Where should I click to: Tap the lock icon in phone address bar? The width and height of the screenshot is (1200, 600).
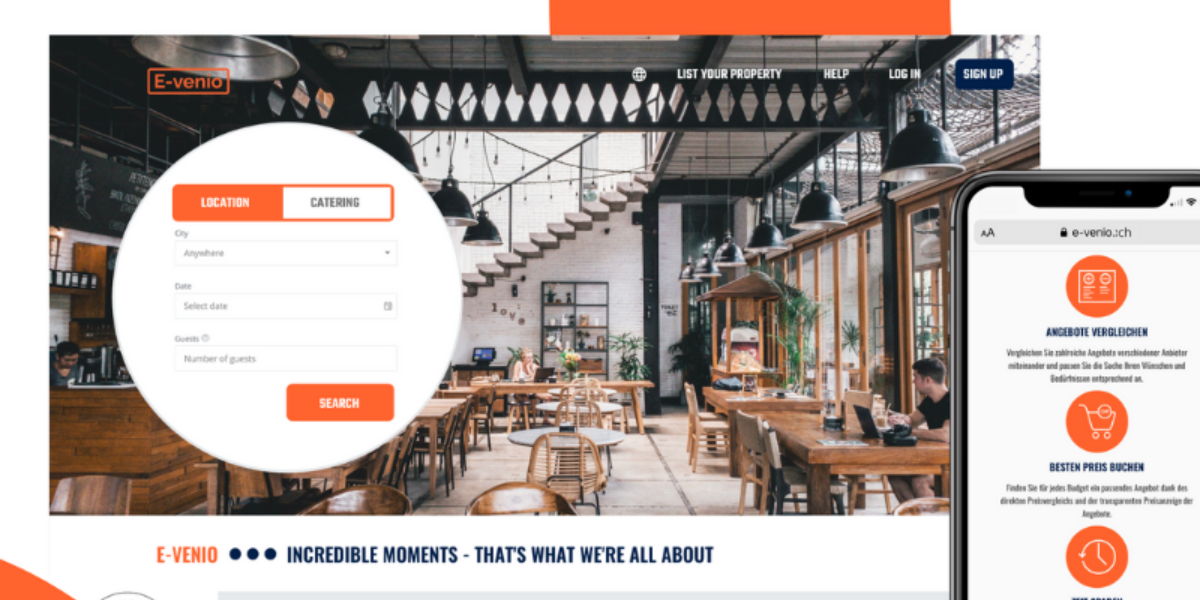[1063, 232]
